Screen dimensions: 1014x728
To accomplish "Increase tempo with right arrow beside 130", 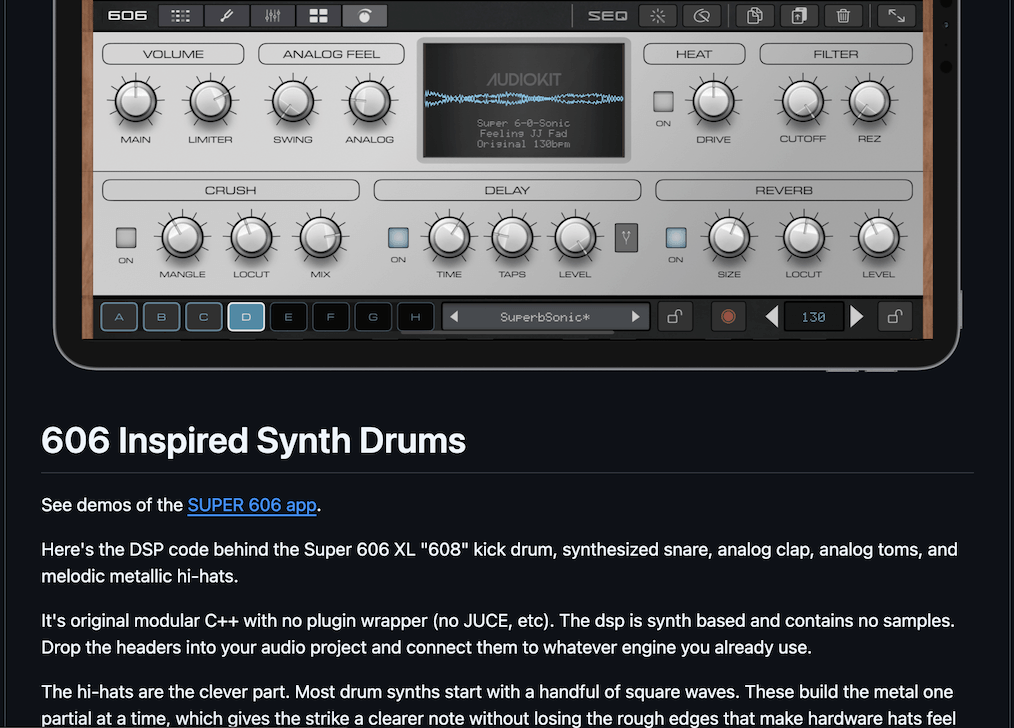I will click(856, 317).
